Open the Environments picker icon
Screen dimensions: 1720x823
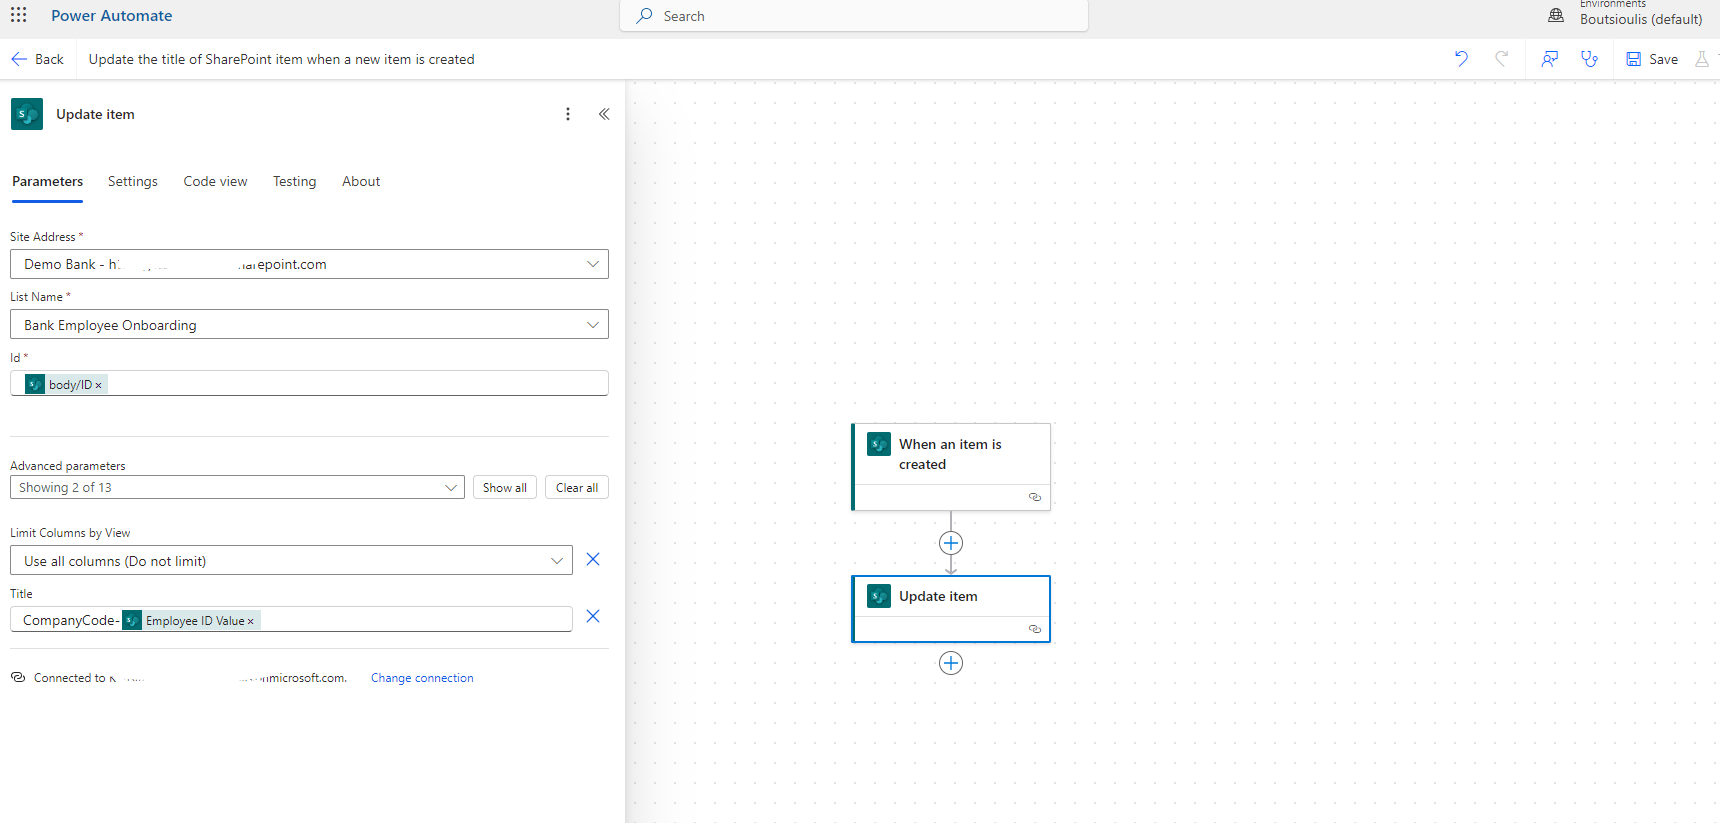pyautogui.click(x=1556, y=15)
